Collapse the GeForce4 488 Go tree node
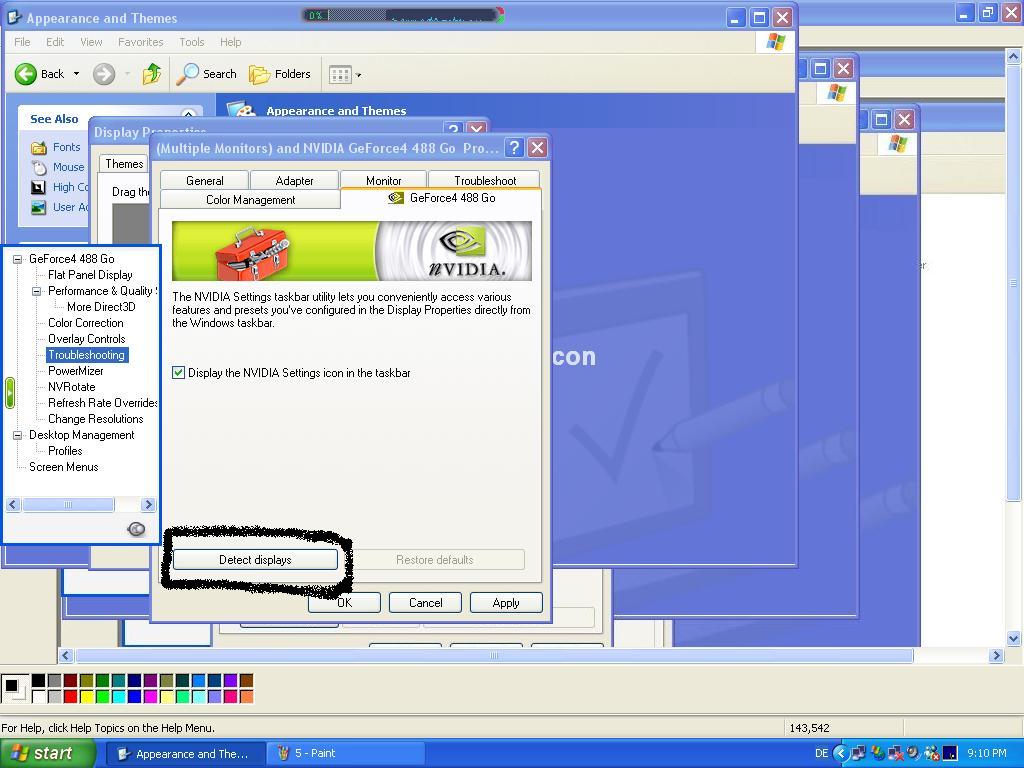Viewport: 1024px width, 768px height. coord(18,259)
